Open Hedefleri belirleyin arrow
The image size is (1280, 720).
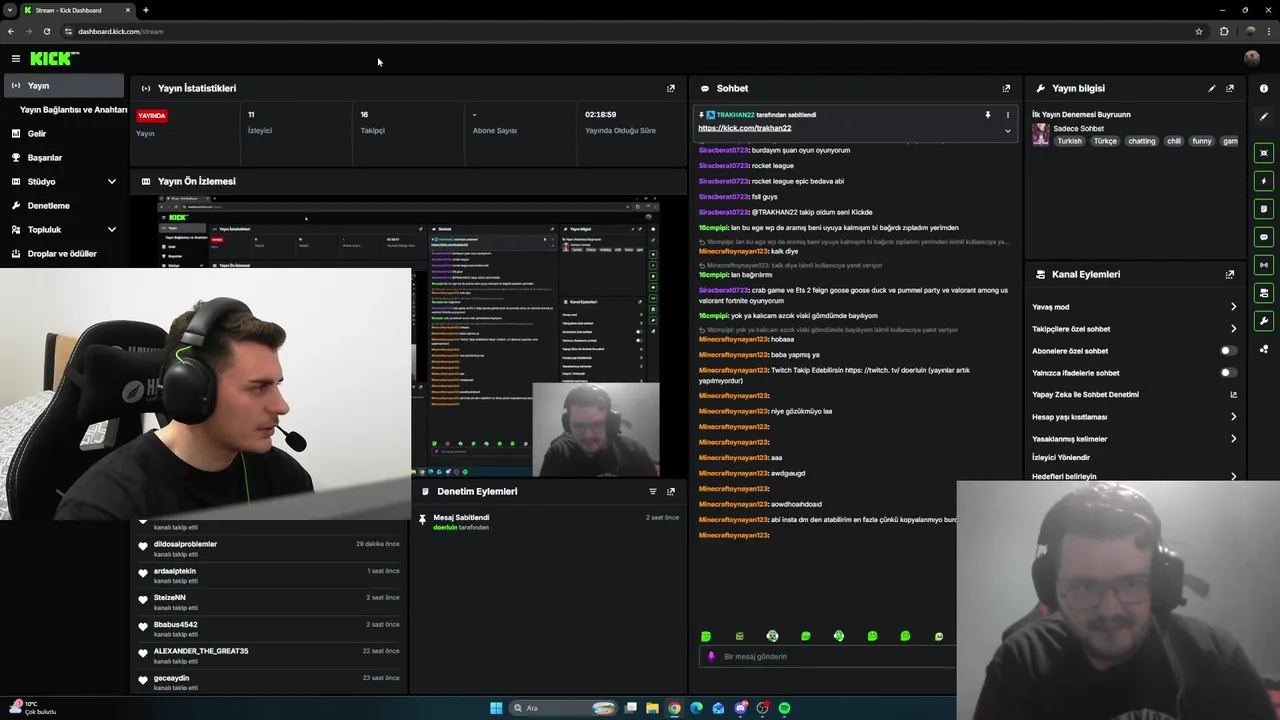click(1233, 477)
